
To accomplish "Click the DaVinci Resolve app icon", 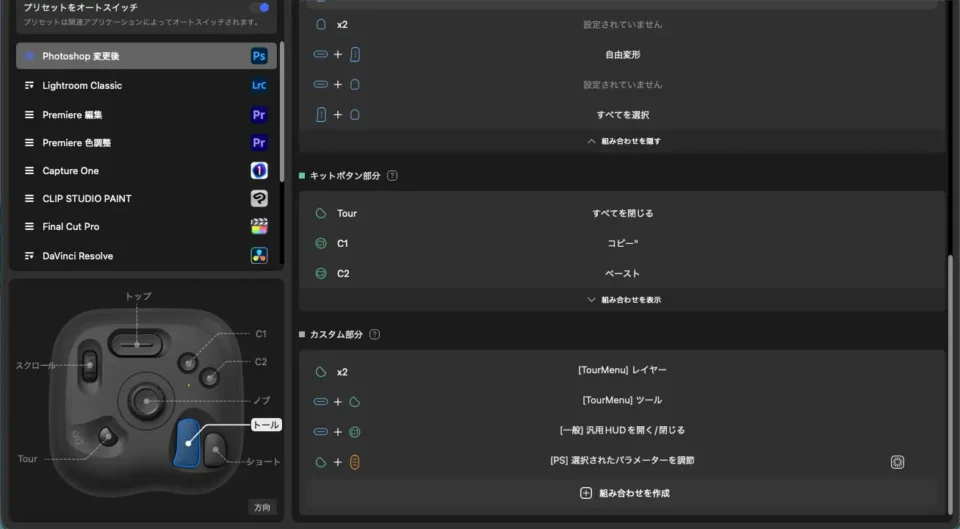I will pyautogui.click(x=259, y=256).
